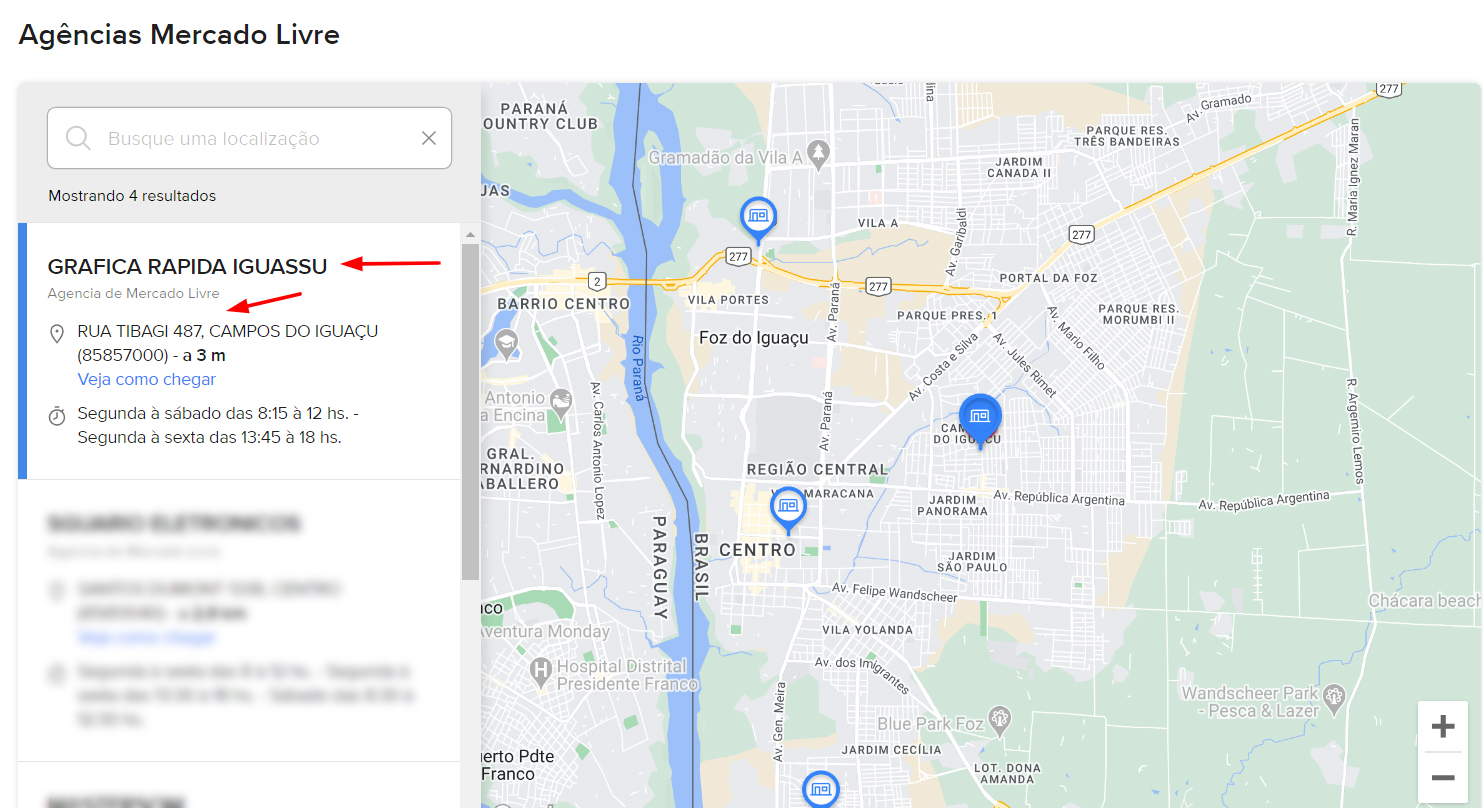Zoom in the map with the plus button

(1442, 726)
